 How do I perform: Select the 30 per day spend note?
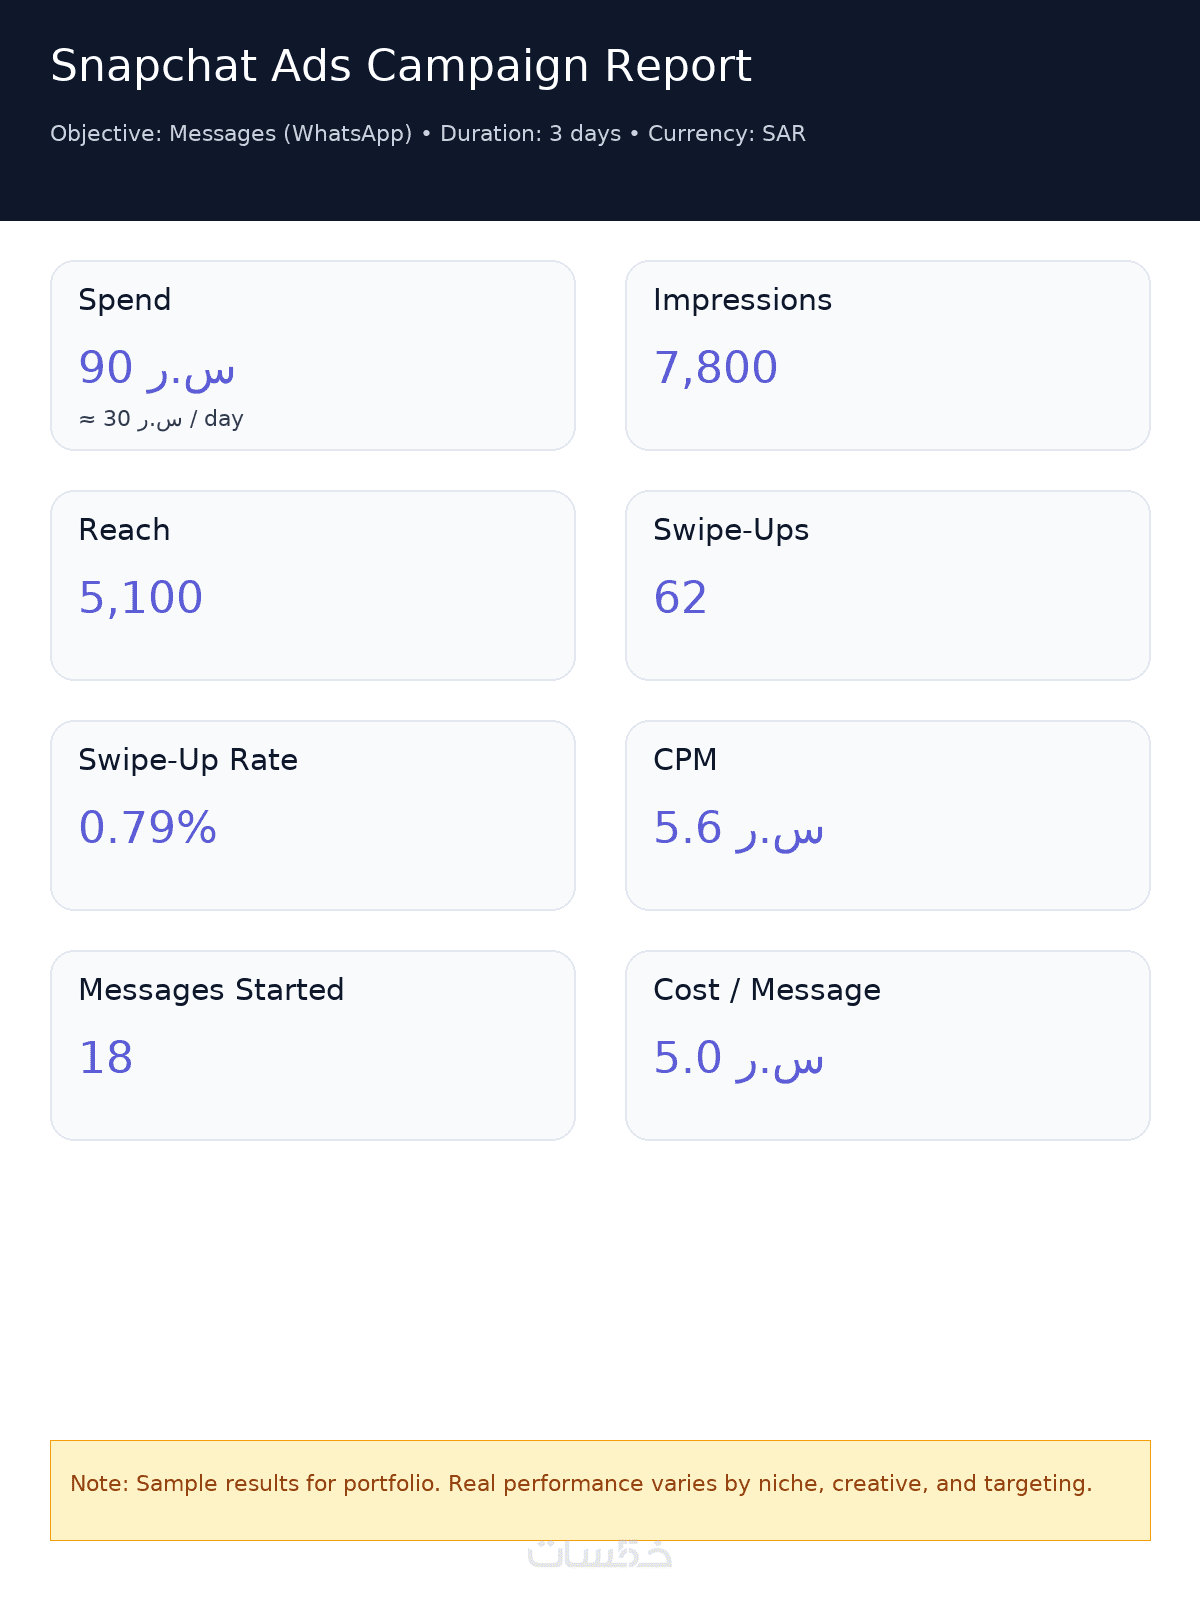161,419
